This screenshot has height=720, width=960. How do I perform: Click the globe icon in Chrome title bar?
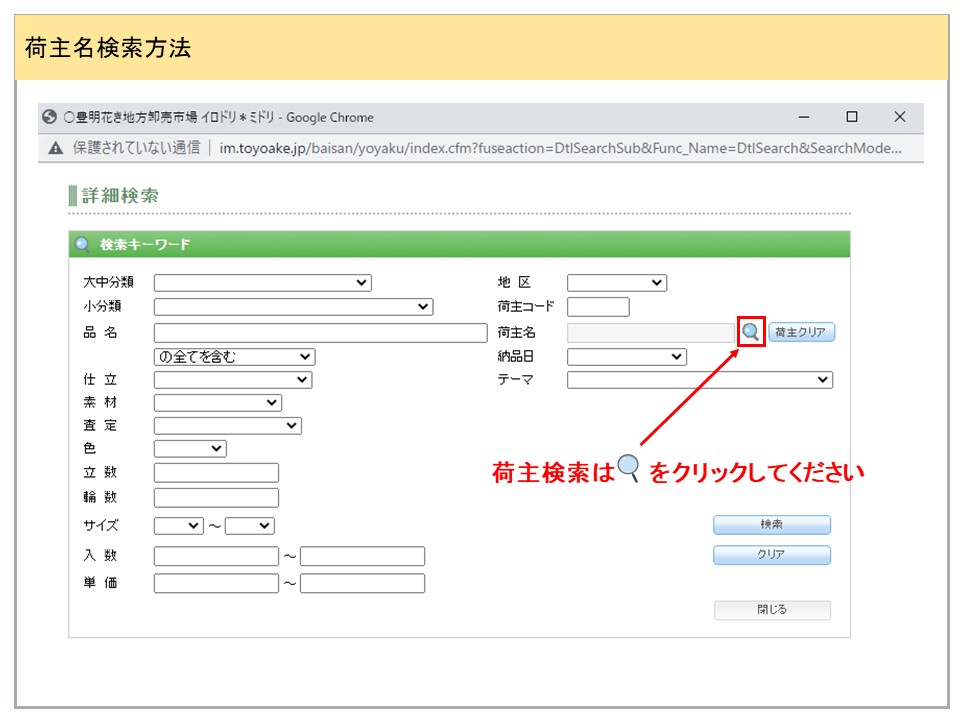50,117
